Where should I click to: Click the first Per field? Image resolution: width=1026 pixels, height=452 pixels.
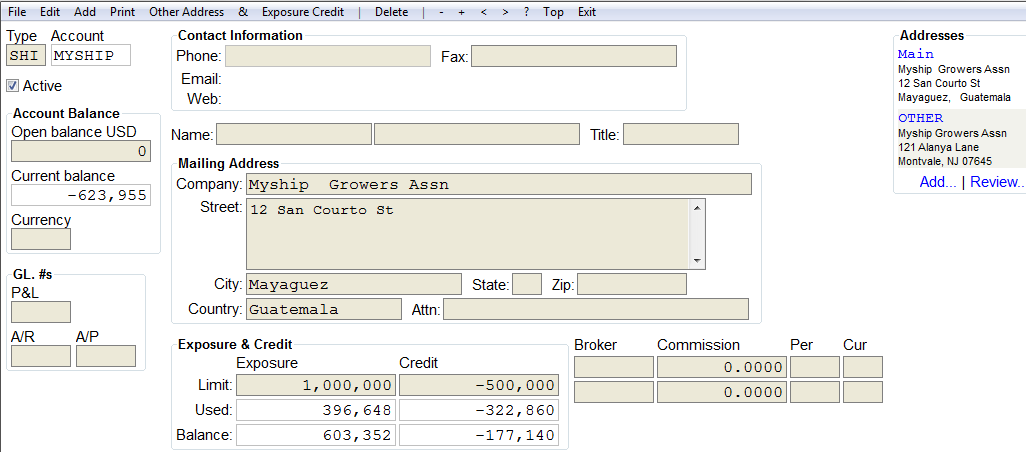coord(815,367)
